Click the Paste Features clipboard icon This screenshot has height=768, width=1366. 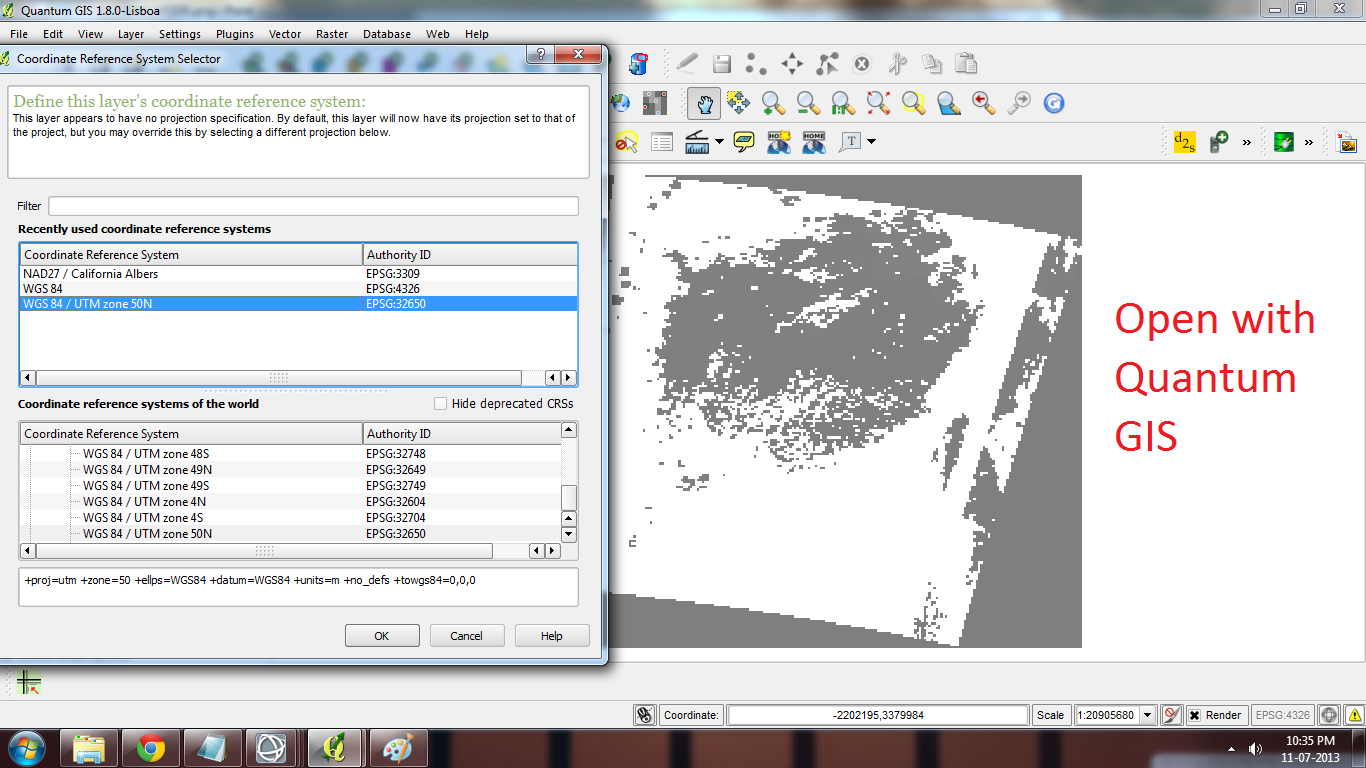tap(966, 63)
